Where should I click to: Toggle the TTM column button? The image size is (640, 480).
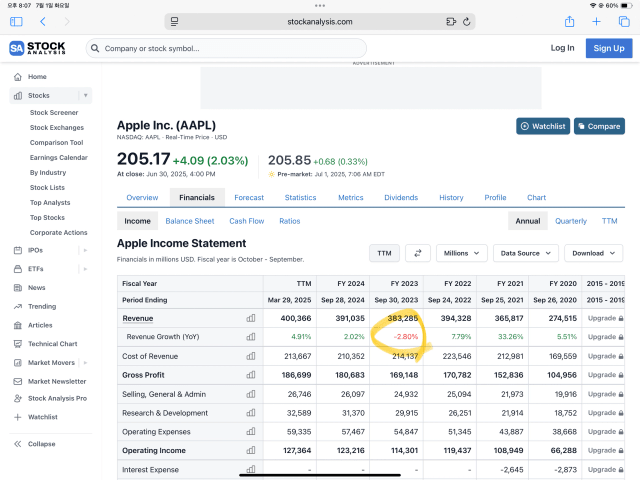pyautogui.click(x=384, y=253)
